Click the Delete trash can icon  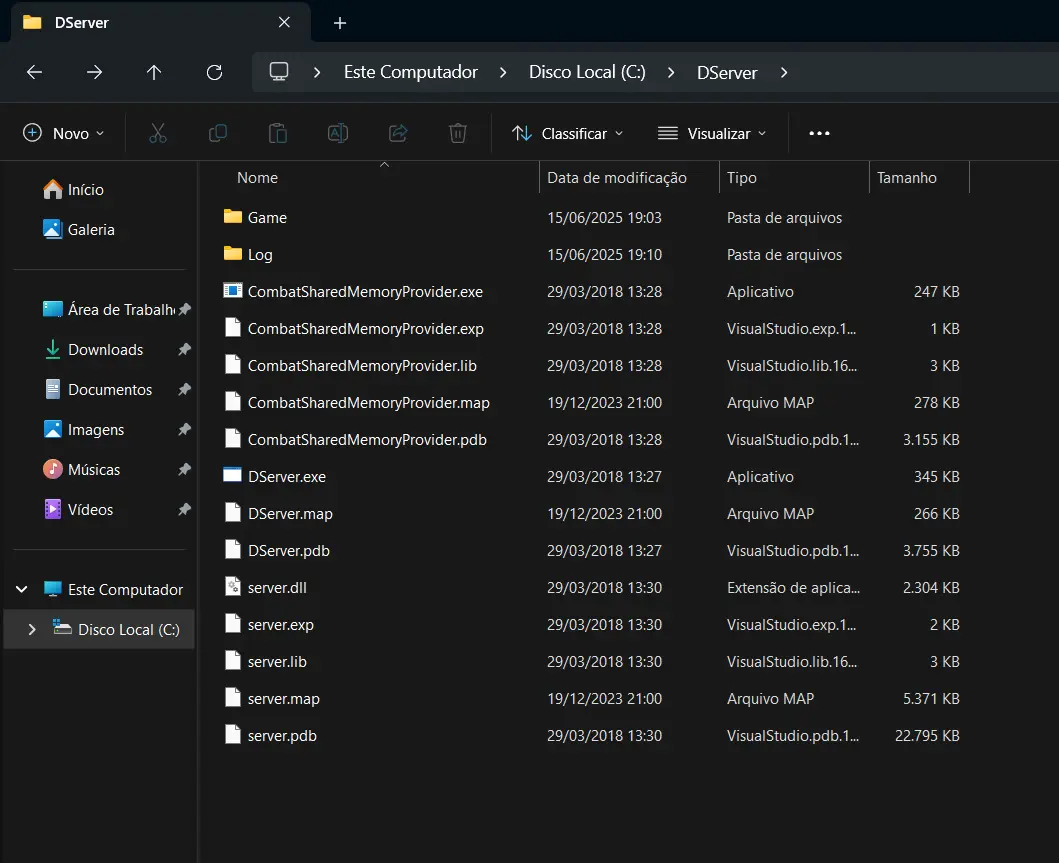click(457, 133)
